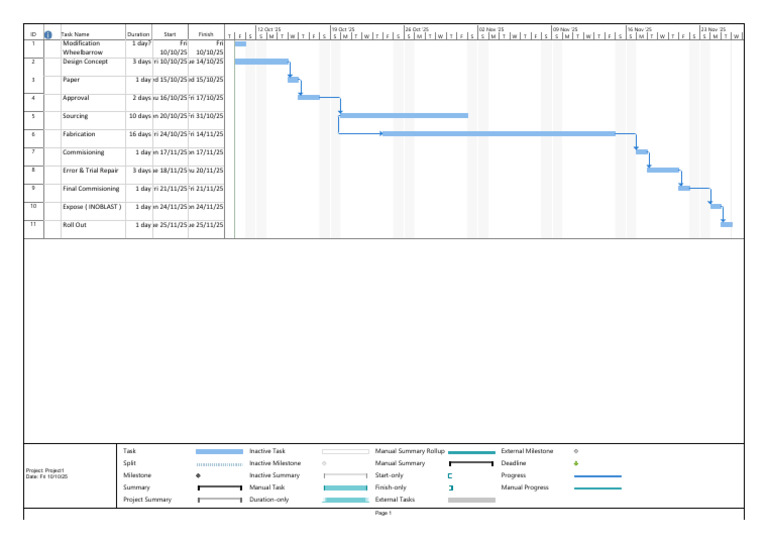Click the Expose ( INOBLAST ) task name

pos(92,207)
